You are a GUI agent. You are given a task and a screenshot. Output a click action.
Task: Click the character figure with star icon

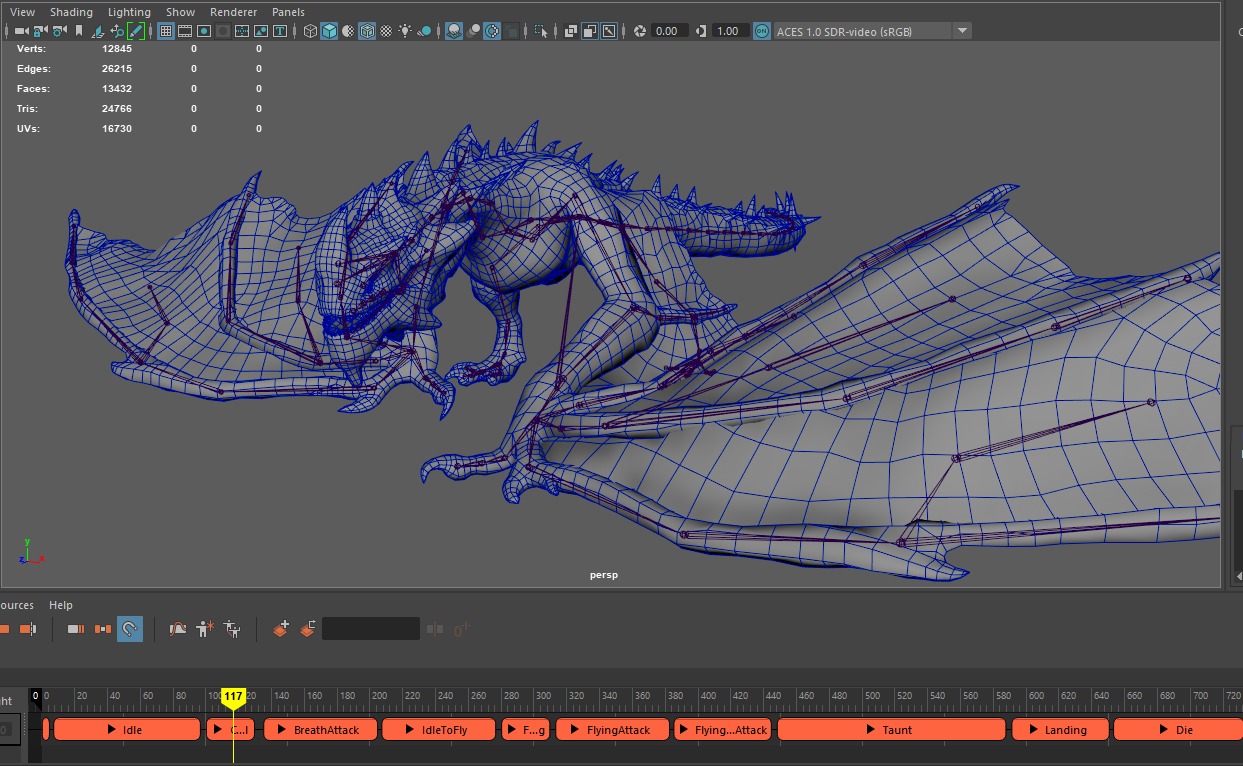coord(205,629)
